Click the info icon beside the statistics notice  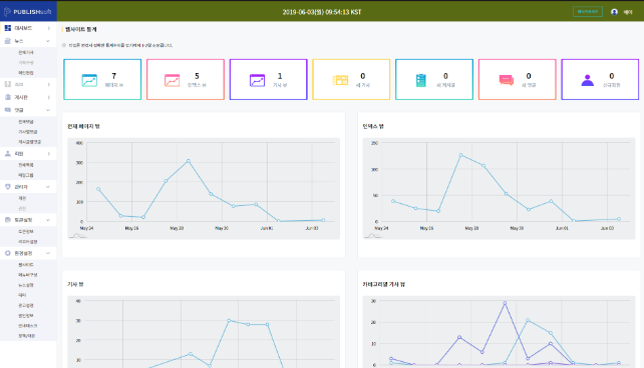[64, 45]
